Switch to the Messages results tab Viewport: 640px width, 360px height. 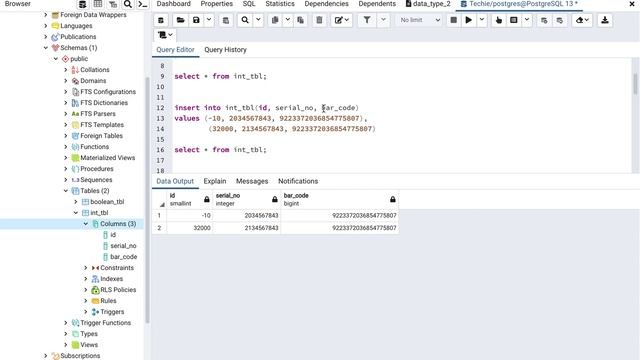252,181
